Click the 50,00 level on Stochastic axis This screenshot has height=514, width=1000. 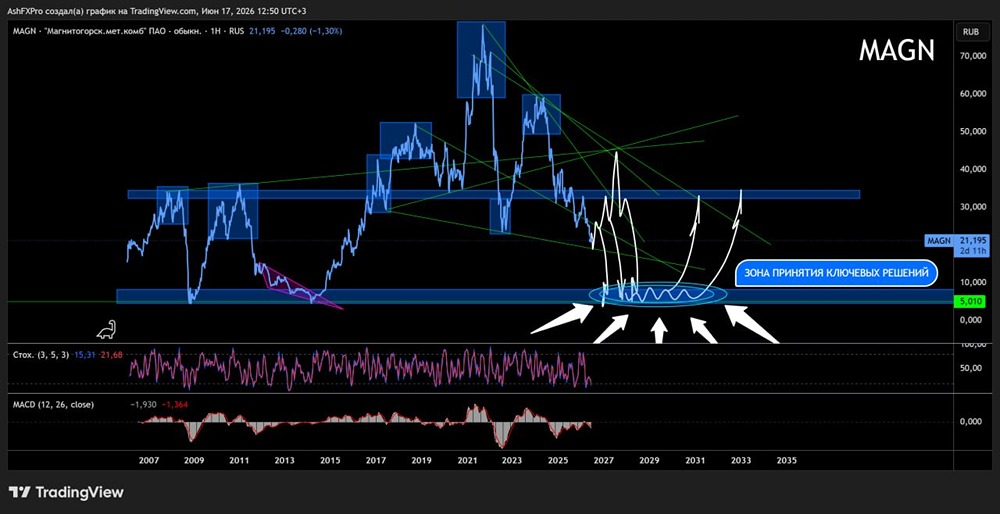(973, 368)
